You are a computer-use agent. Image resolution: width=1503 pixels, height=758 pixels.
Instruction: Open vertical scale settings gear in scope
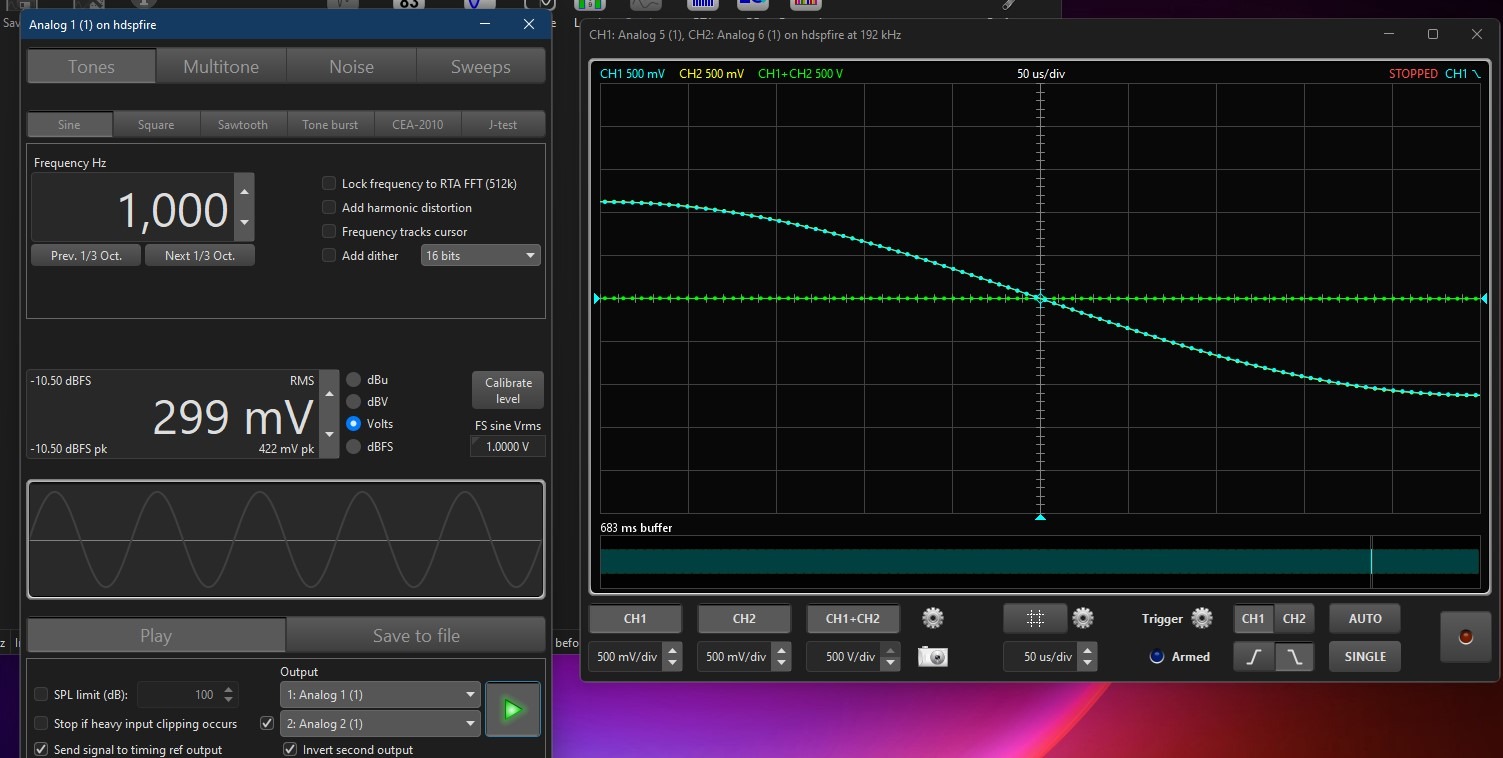(933, 618)
